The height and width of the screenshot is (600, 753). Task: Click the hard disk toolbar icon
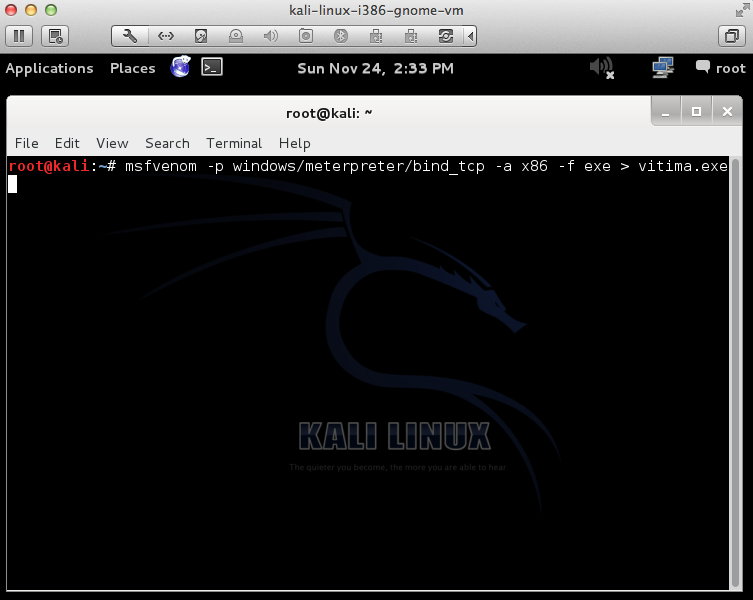(201, 36)
